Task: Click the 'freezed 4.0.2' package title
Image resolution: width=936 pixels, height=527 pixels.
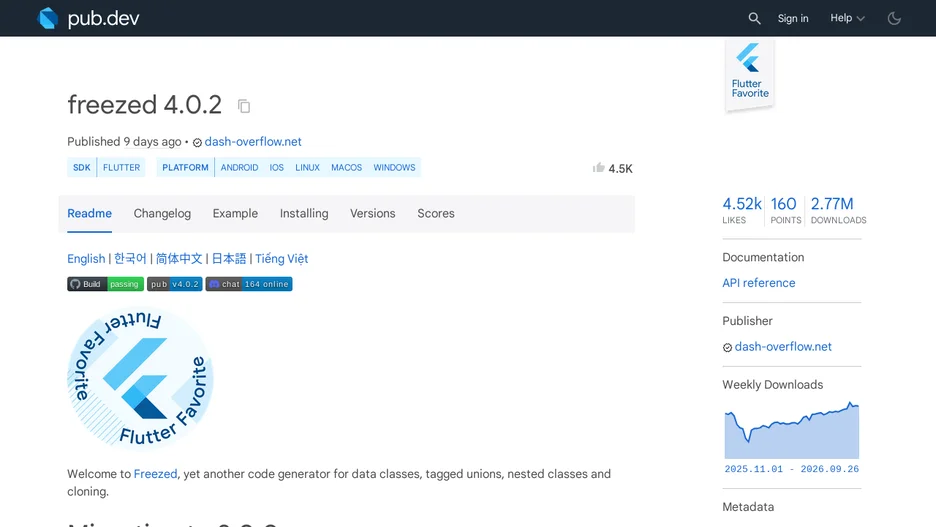Action: pyautogui.click(x=144, y=105)
